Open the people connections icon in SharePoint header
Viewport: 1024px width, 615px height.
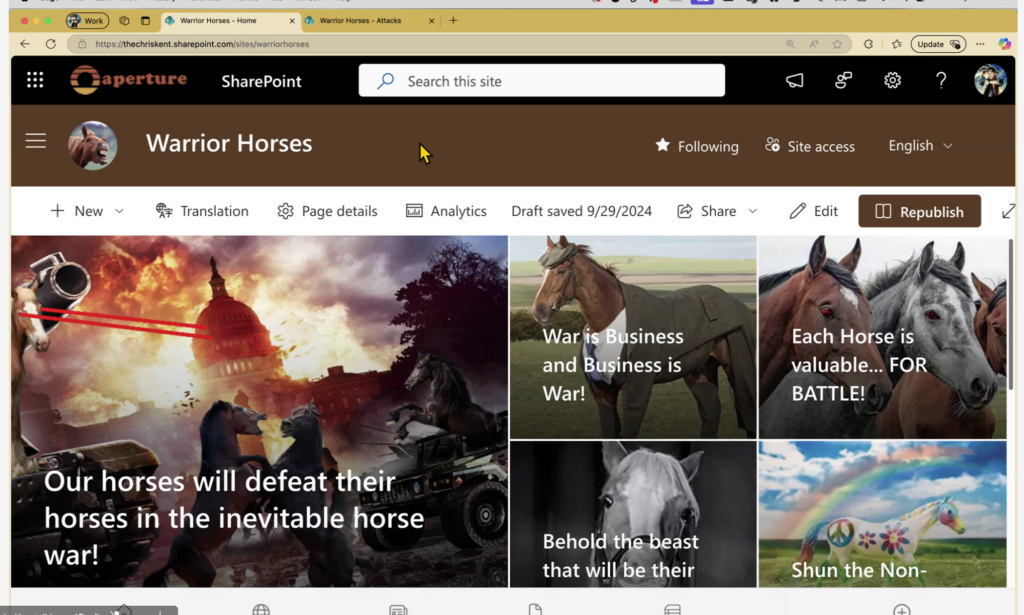[x=844, y=80]
